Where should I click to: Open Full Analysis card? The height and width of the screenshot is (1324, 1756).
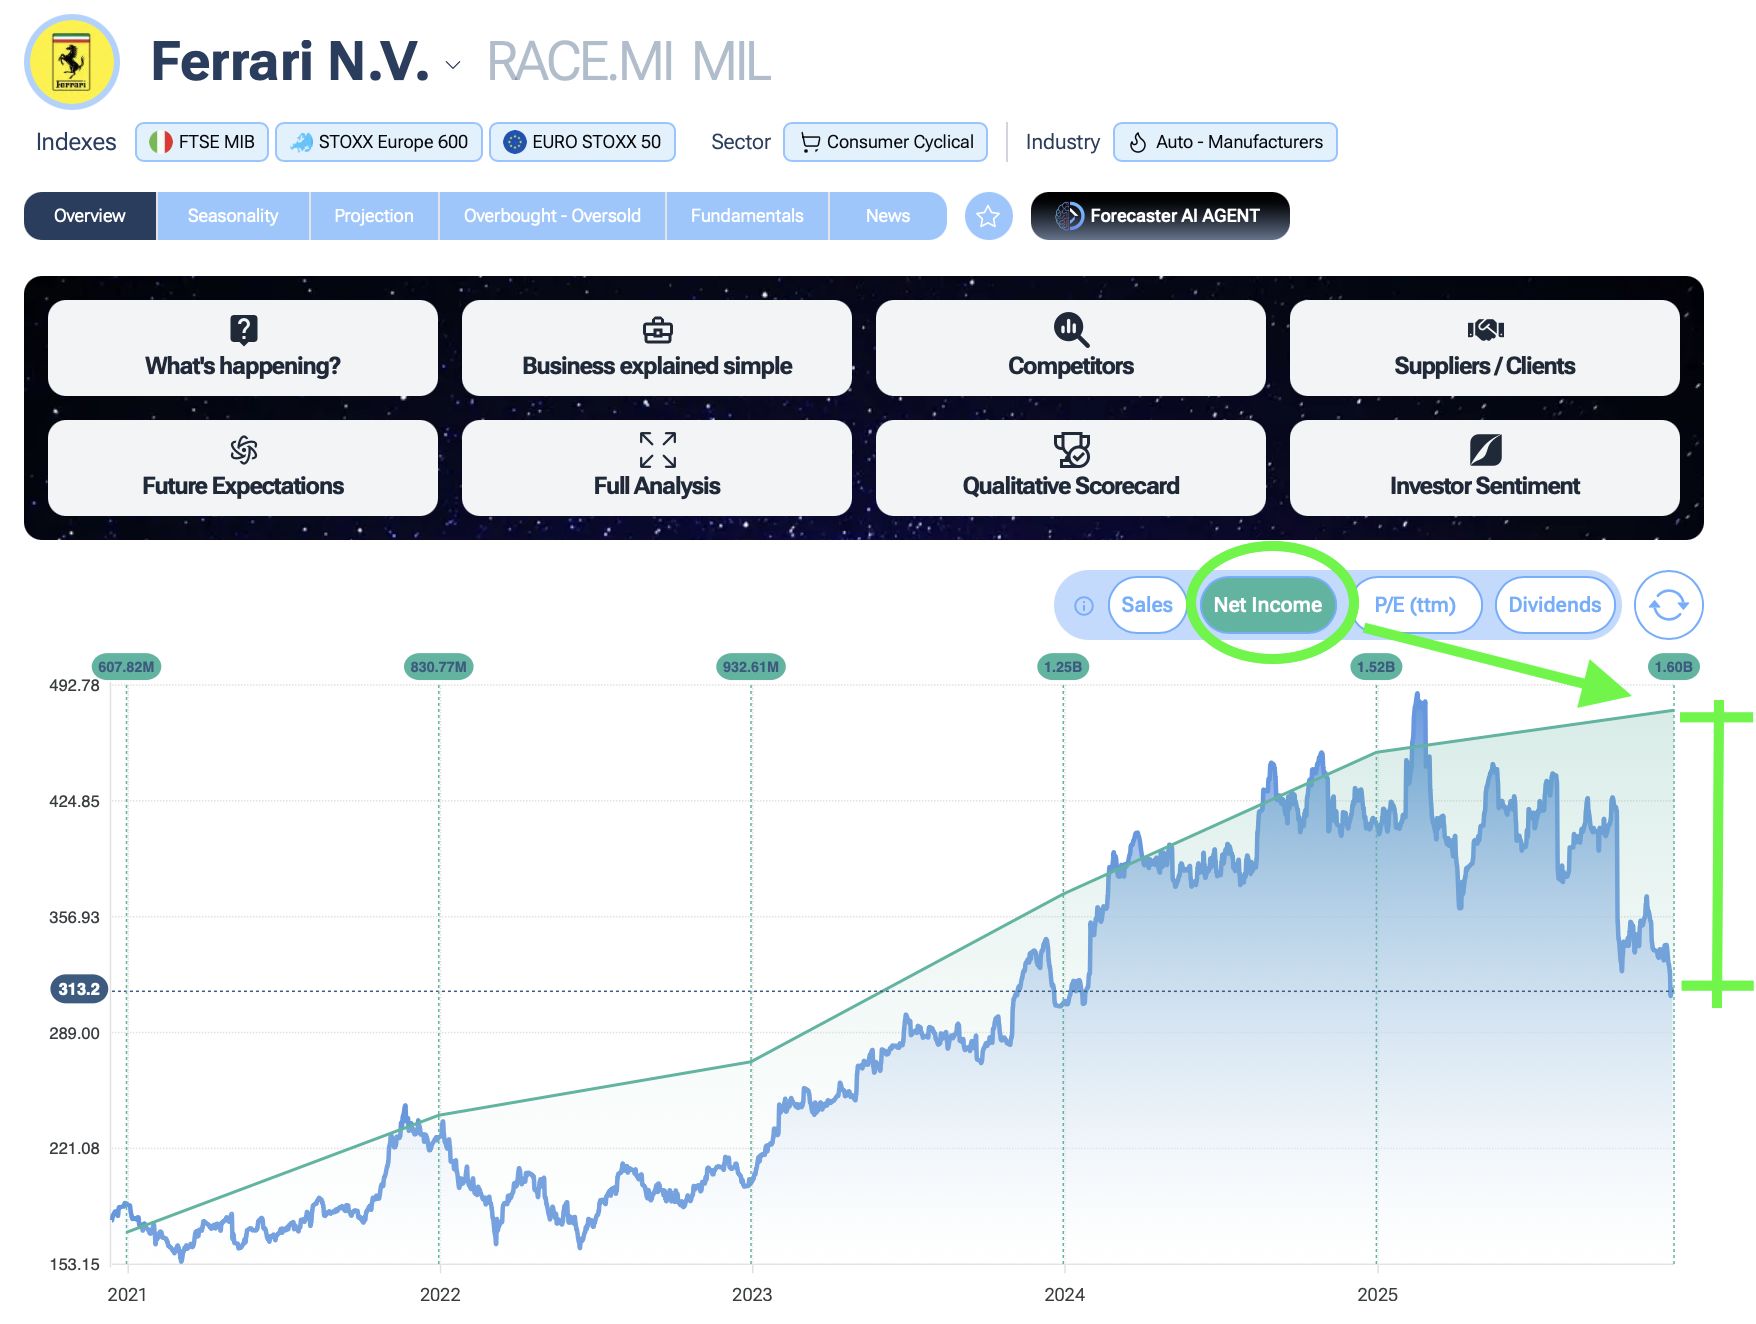[656, 468]
